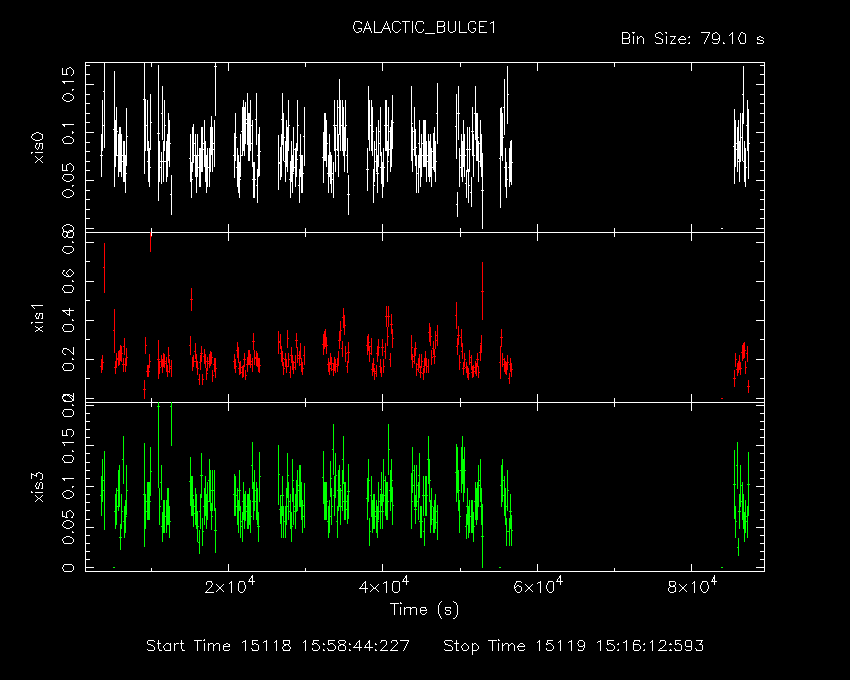The image size is (850, 680).
Task: Click the xis0 axis label
Action: tap(38, 148)
